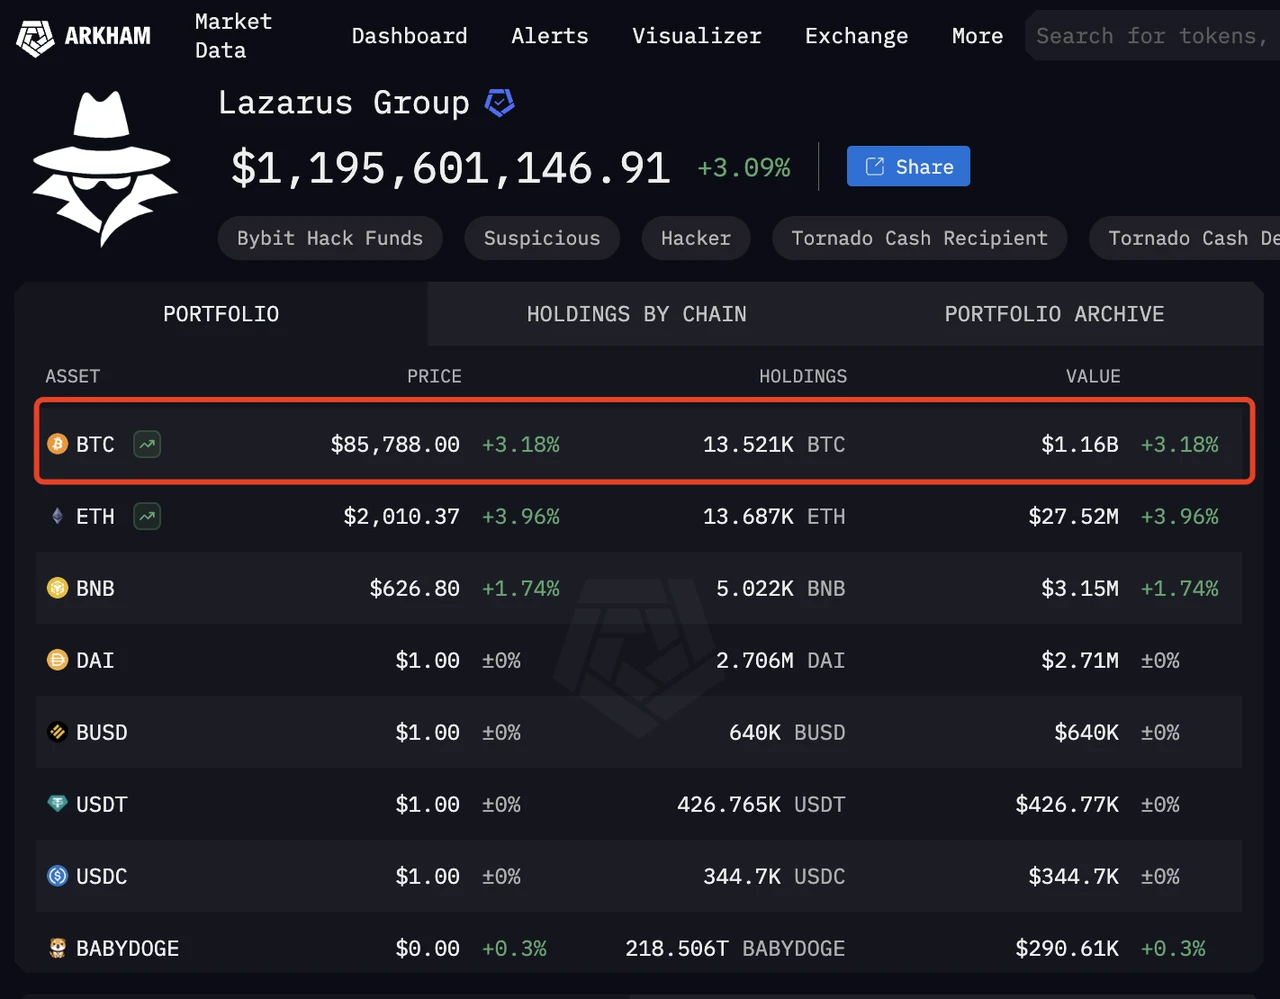
Task: Click the DAI token icon
Action: [58, 660]
